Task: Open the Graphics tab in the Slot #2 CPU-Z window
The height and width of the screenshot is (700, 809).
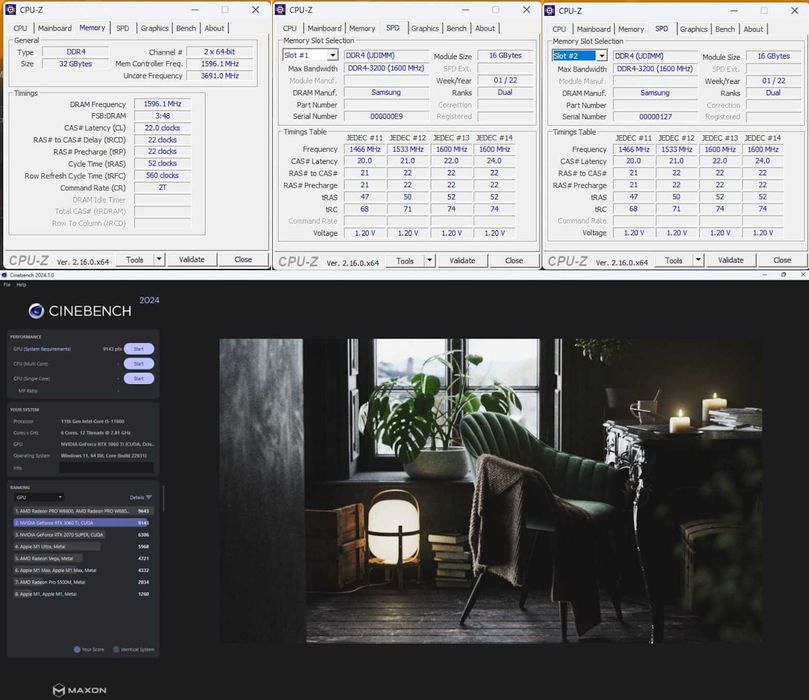Action: (x=693, y=29)
